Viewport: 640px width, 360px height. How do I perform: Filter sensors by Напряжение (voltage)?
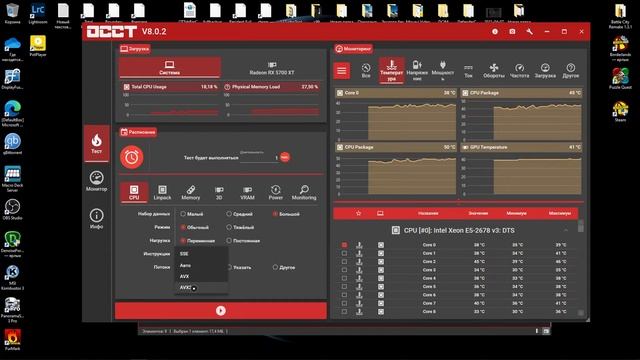point(417,71)
